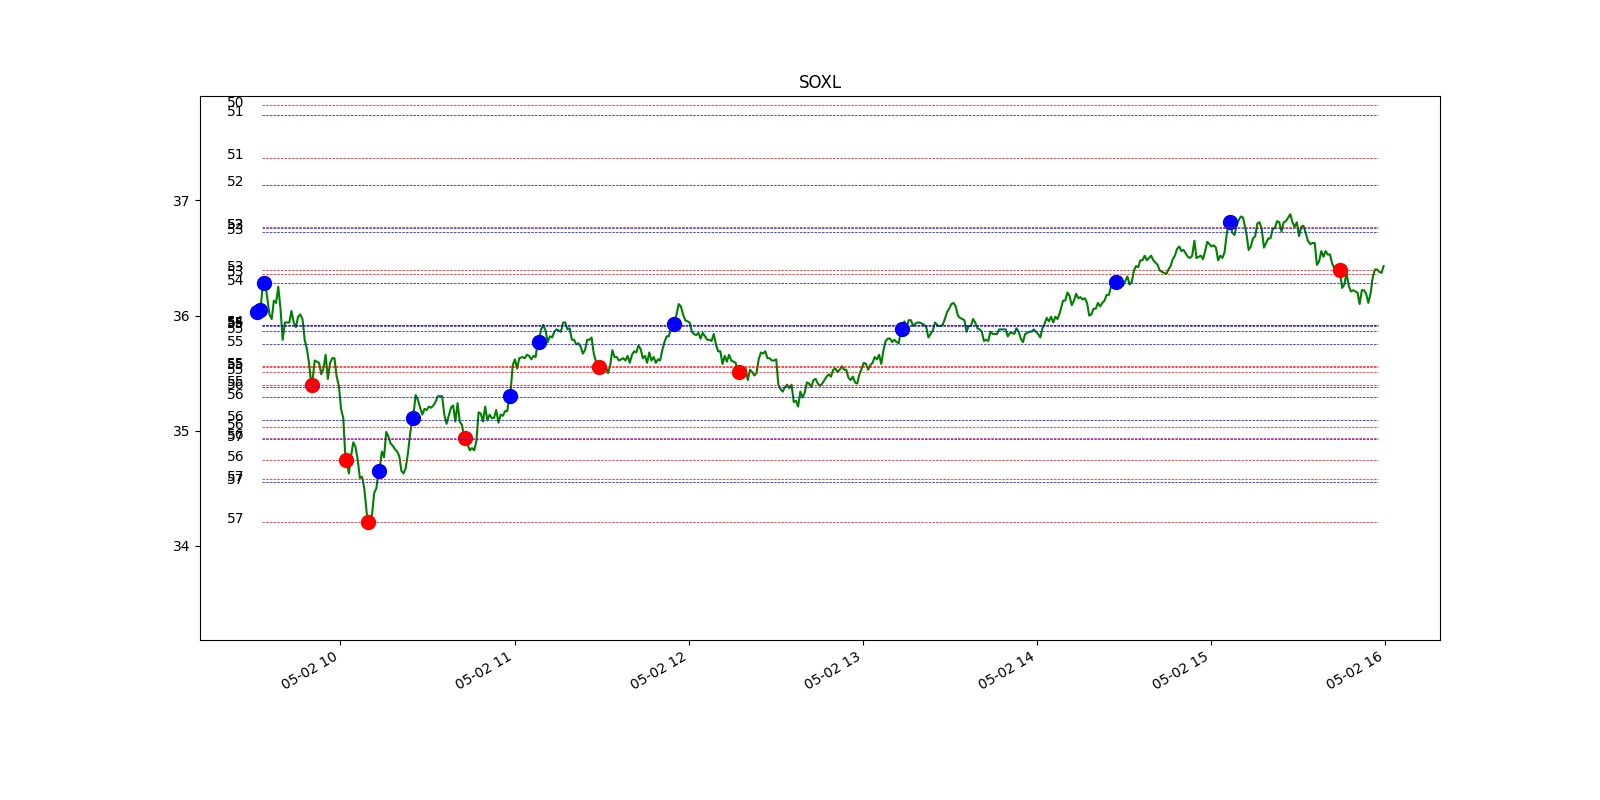The image size is (1600, 800).
Task: Select the blue marker at 36.3 near market open
Action: [x=264, y=283]
